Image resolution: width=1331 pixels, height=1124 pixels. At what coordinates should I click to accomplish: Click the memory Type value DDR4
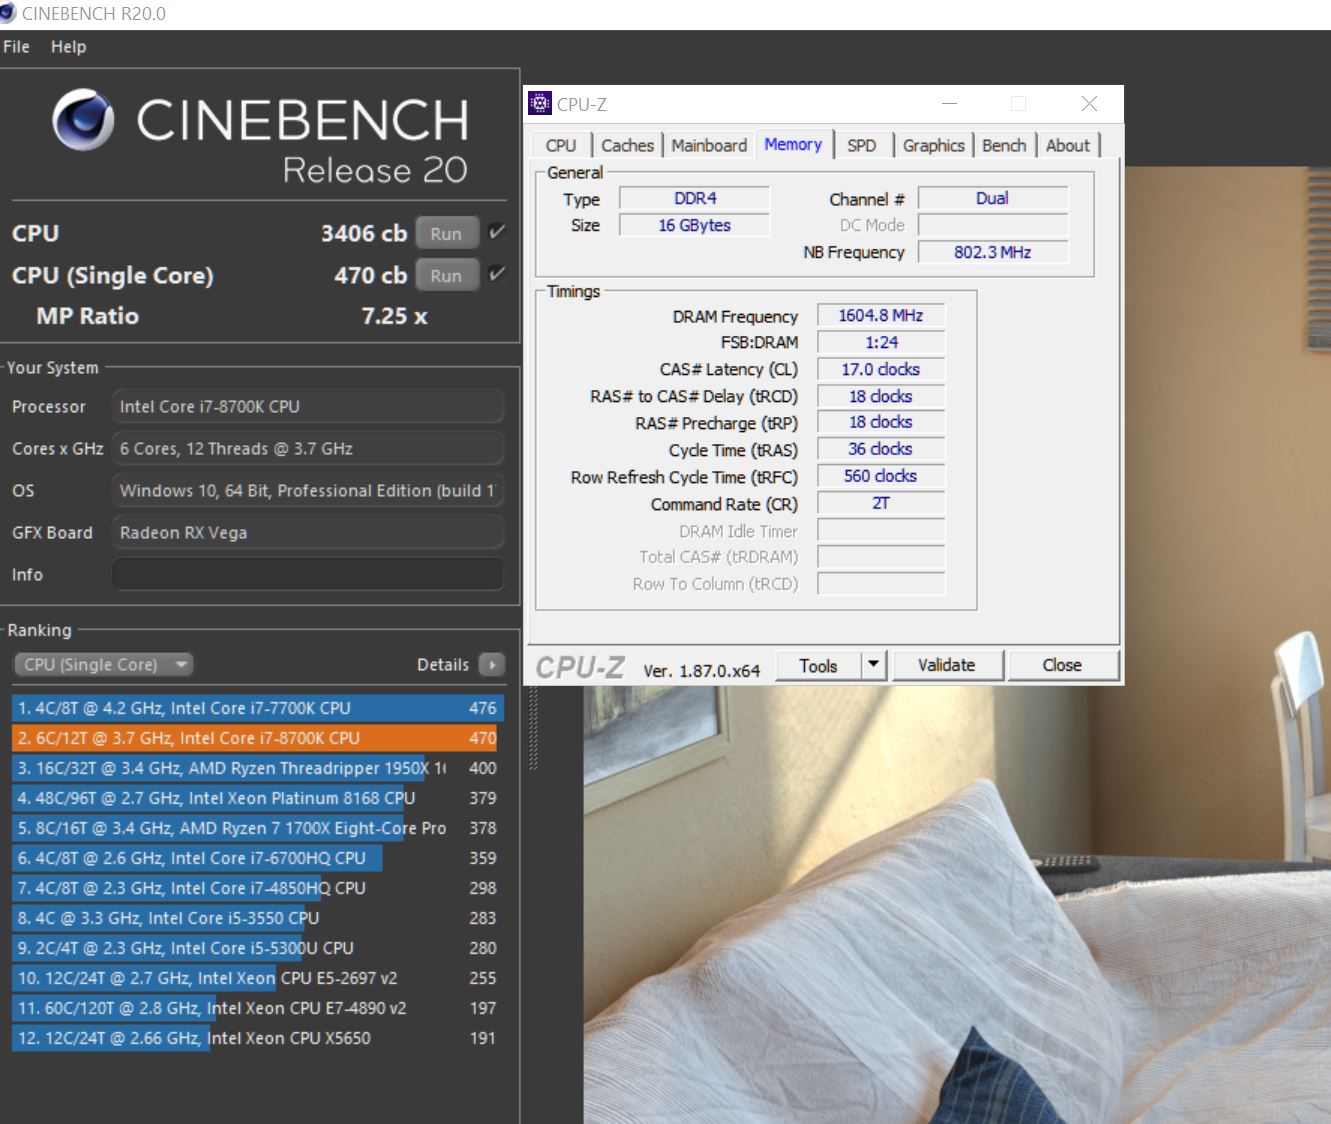[x=695, y=198]
